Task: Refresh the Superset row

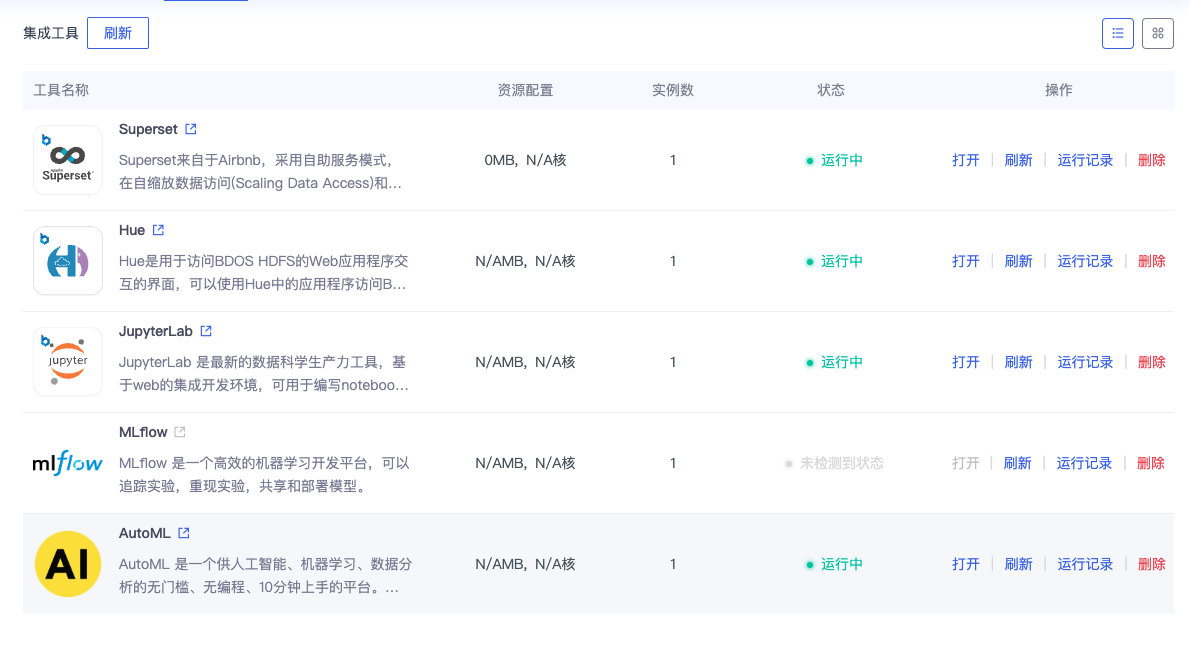Action: coord(1018,160)
